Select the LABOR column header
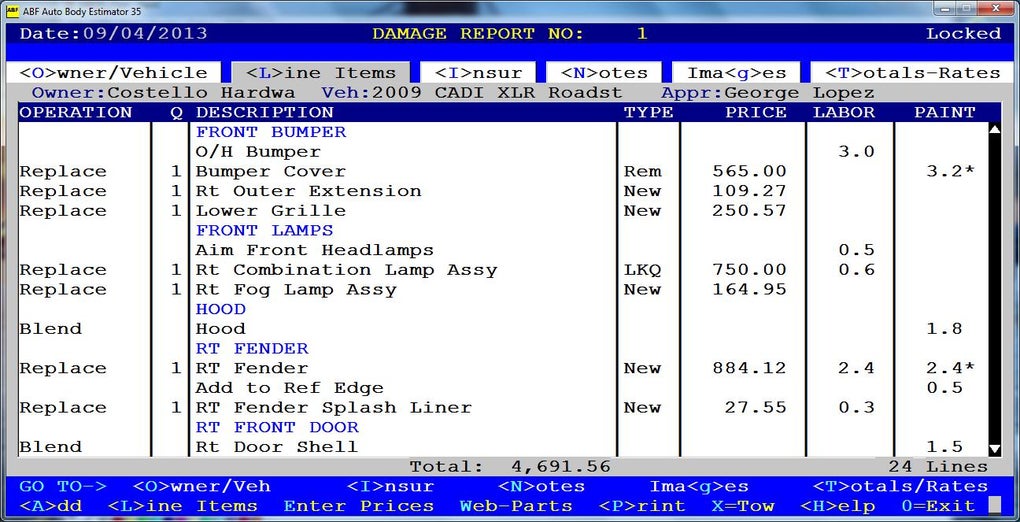 [844, 113]
